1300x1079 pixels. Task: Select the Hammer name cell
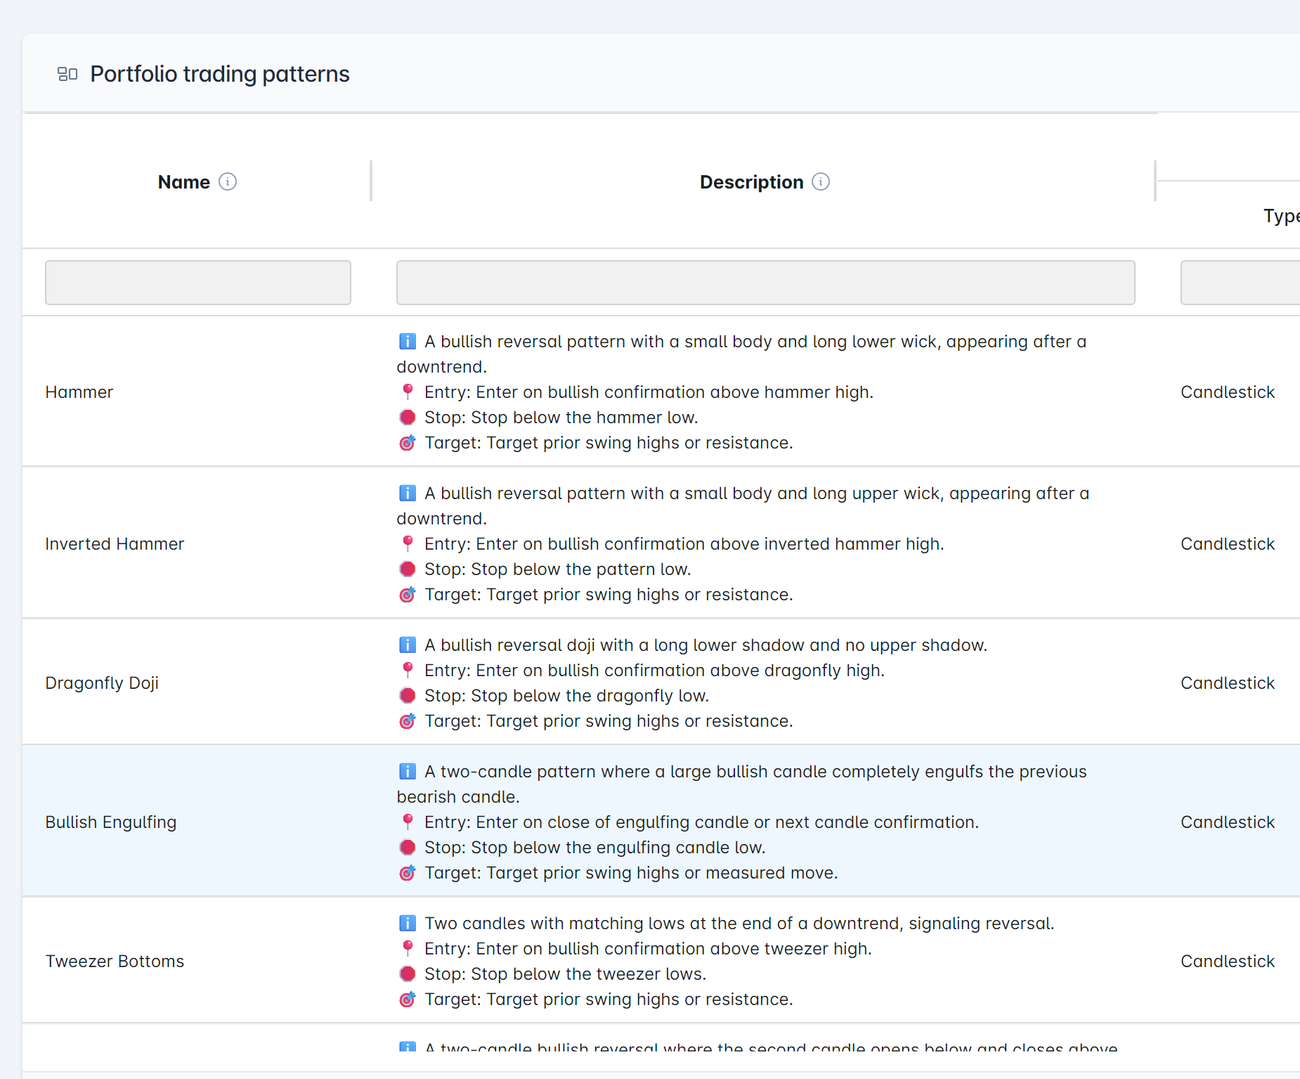click(x=79, y=392)
